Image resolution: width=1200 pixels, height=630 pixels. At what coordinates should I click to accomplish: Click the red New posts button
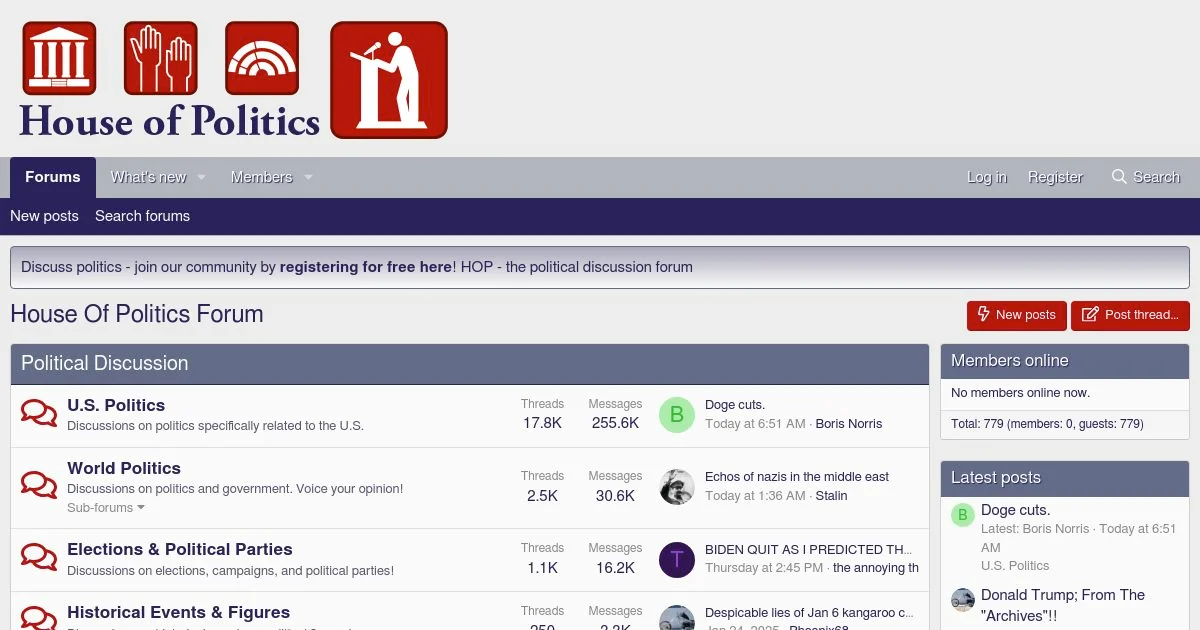[x=1016, y=315]
